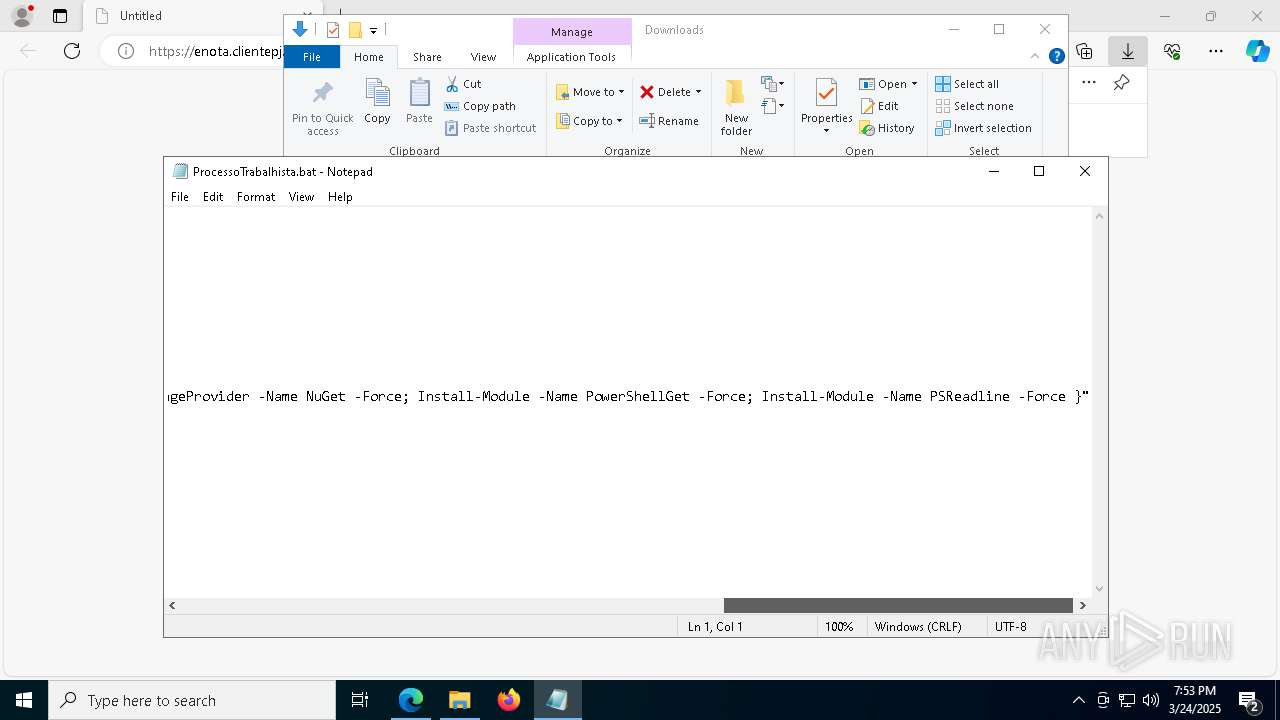
Task: Open Notepad View menu
Action: pos(301,197)
